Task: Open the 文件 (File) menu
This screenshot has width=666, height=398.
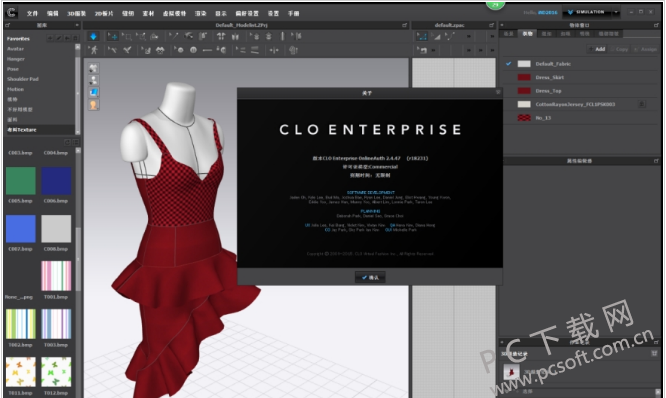Action: pos(32,13)
